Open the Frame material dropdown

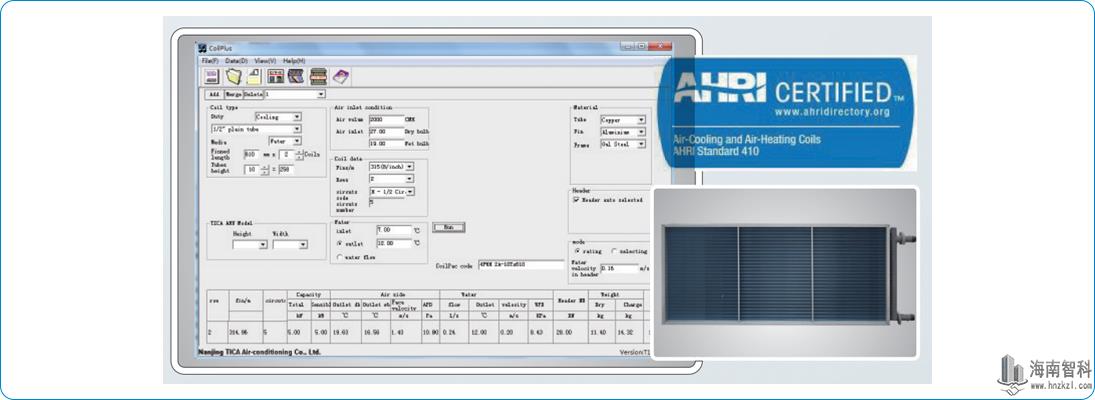click(x=623, y=144)
